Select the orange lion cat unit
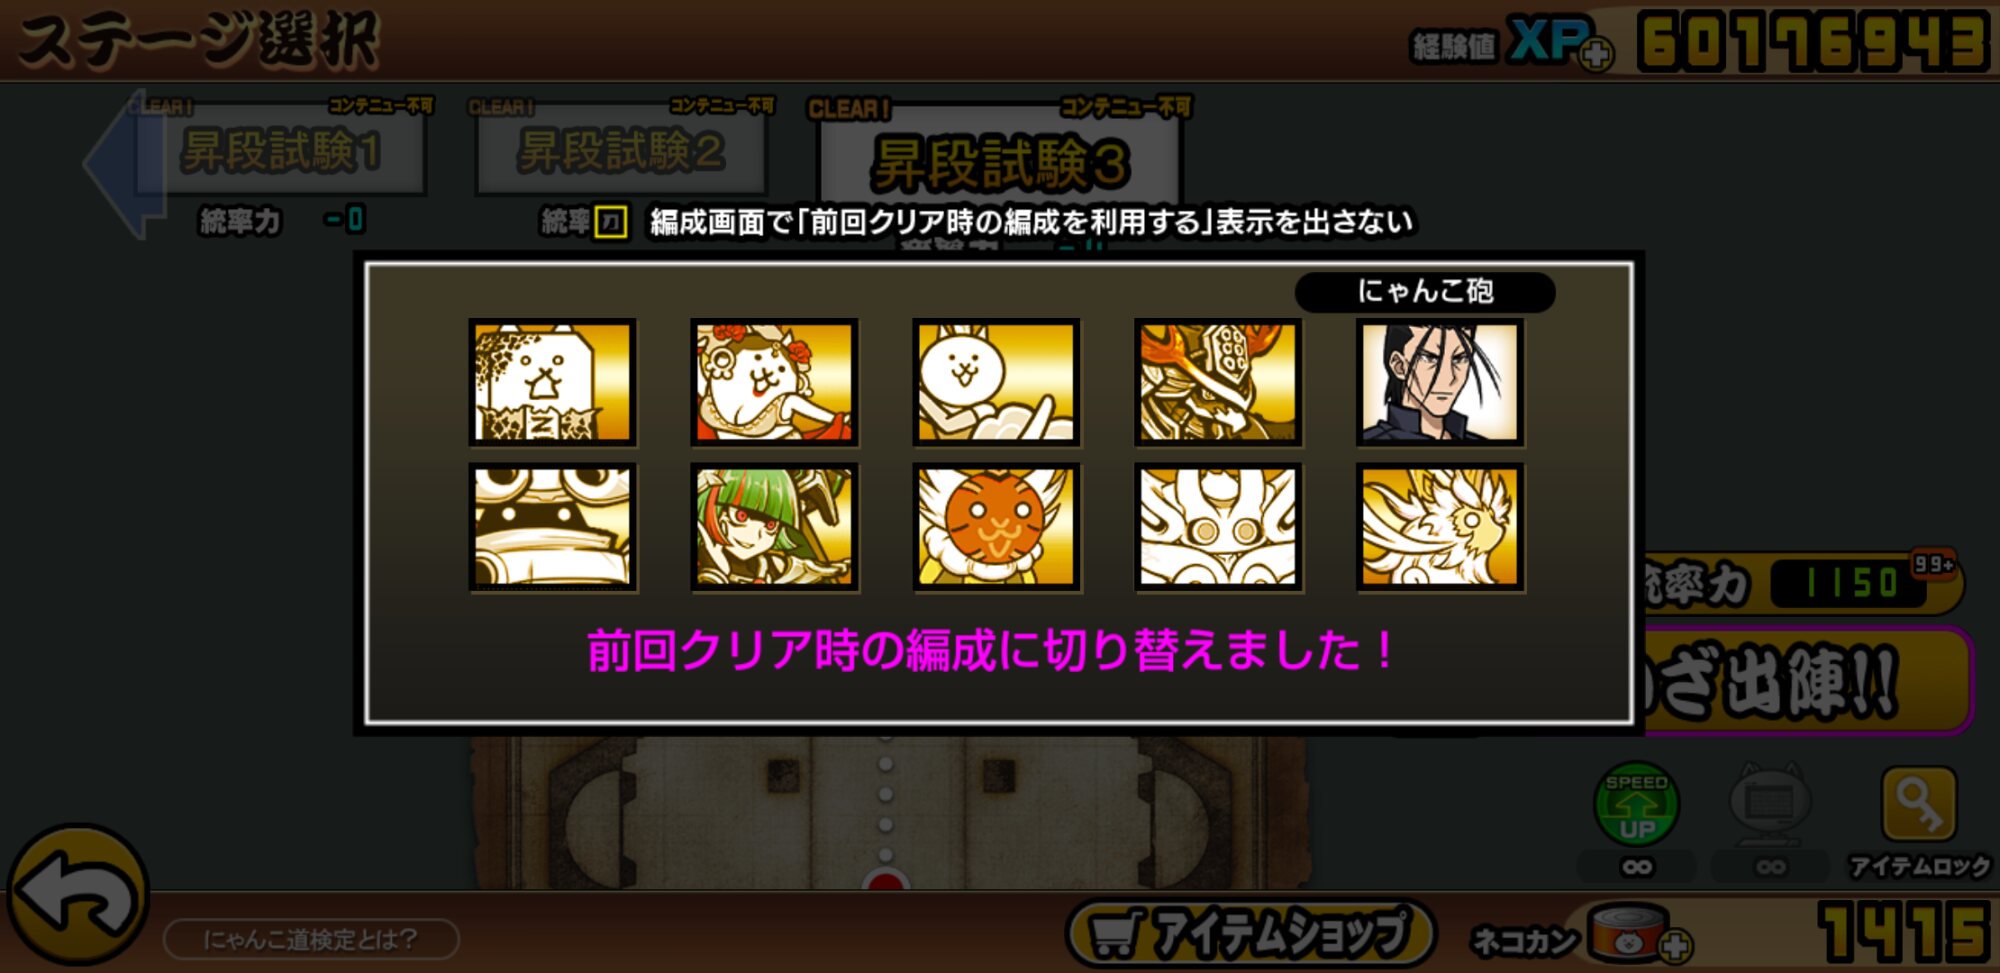 point(996,527)
